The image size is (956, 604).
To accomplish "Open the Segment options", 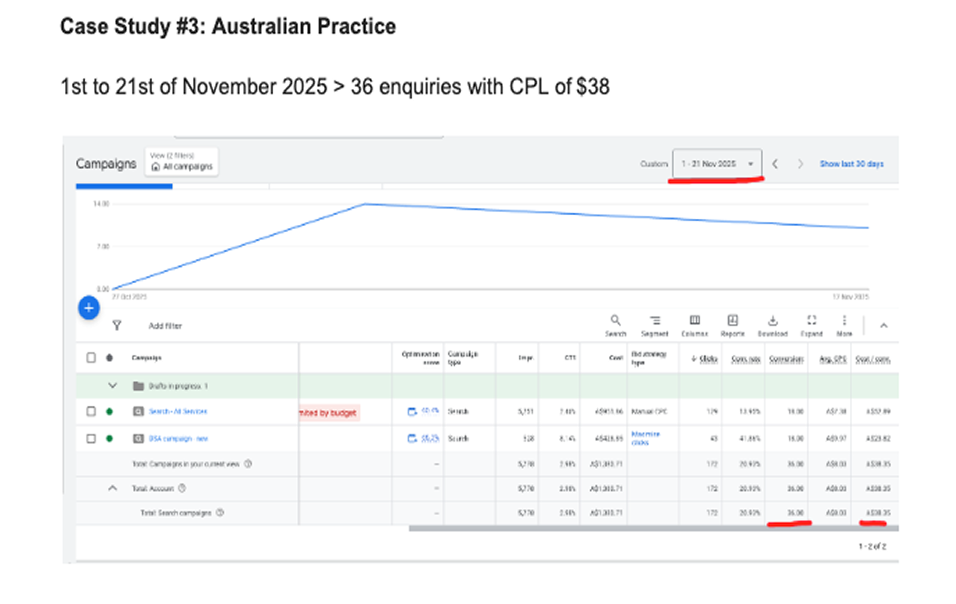I will pos(655,325).
